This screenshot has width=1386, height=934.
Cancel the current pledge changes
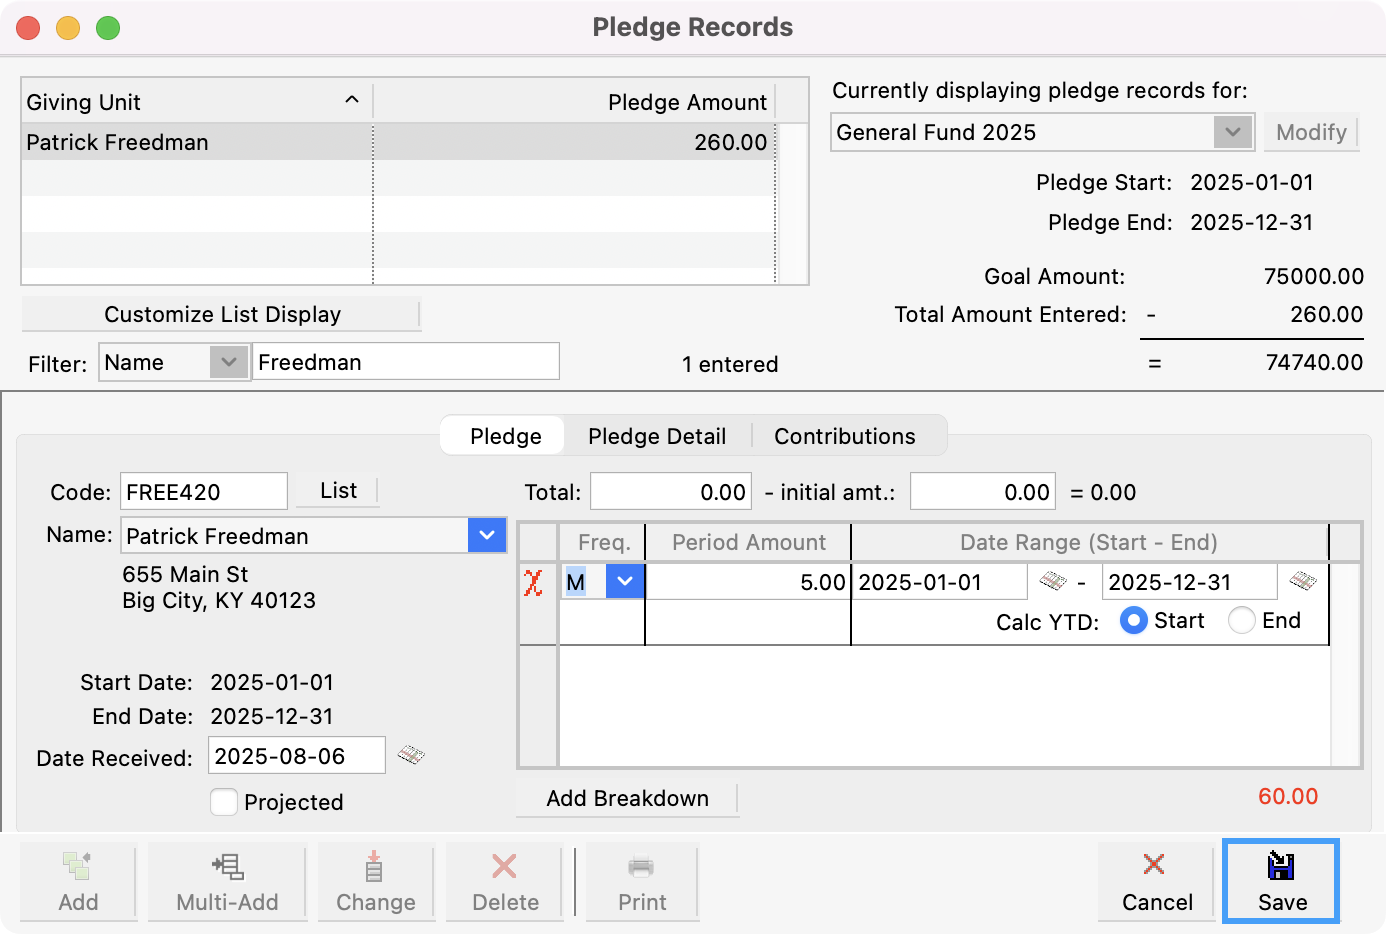tap(1156, 880)
